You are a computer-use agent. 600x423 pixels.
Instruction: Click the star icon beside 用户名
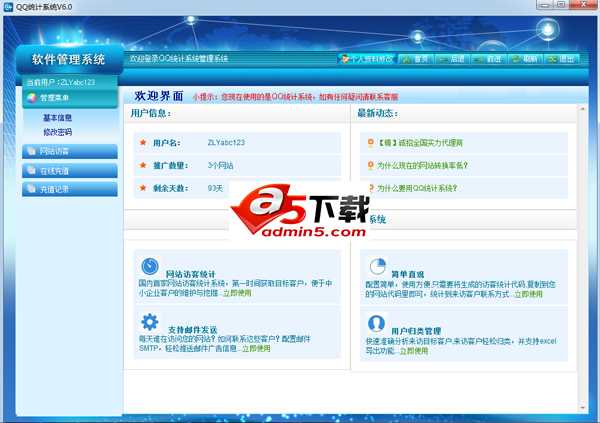click(143, 142)
